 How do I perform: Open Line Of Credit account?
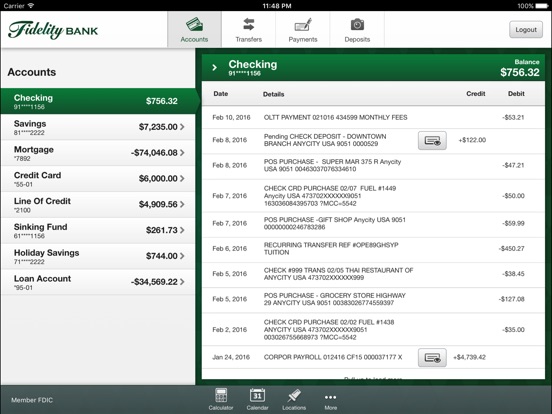point(98,205)
